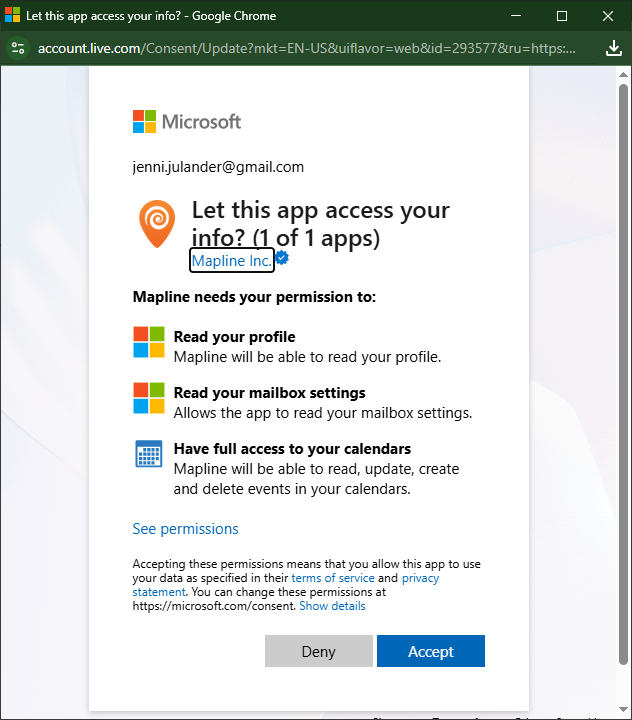Expand the See permissions link
The image size is (632, 720).
pyautogui.click(x=185, y=528)
